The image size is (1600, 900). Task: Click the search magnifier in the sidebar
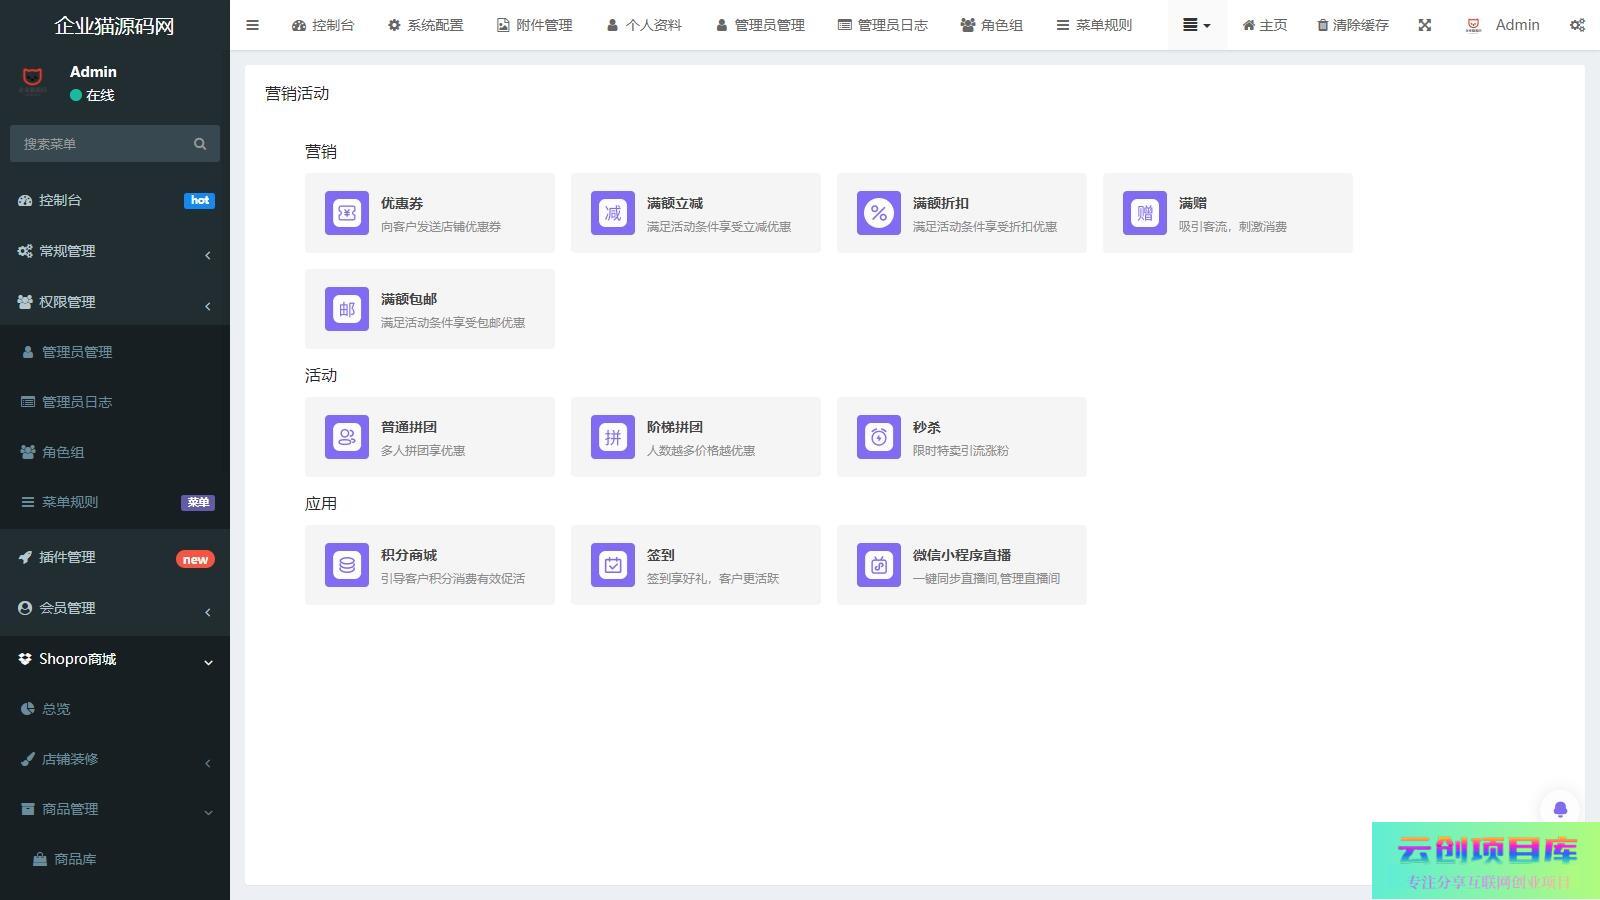[200, 144]
